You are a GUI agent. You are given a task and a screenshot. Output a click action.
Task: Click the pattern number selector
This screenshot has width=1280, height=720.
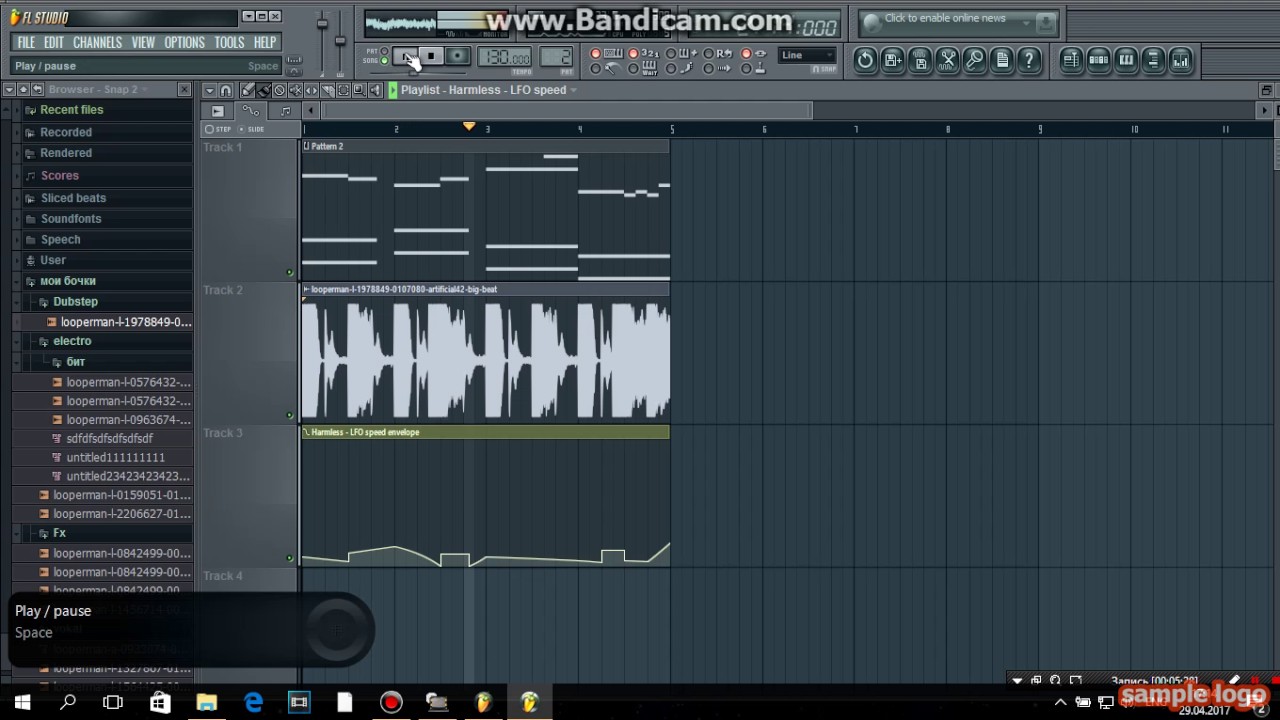click(556, 57)
